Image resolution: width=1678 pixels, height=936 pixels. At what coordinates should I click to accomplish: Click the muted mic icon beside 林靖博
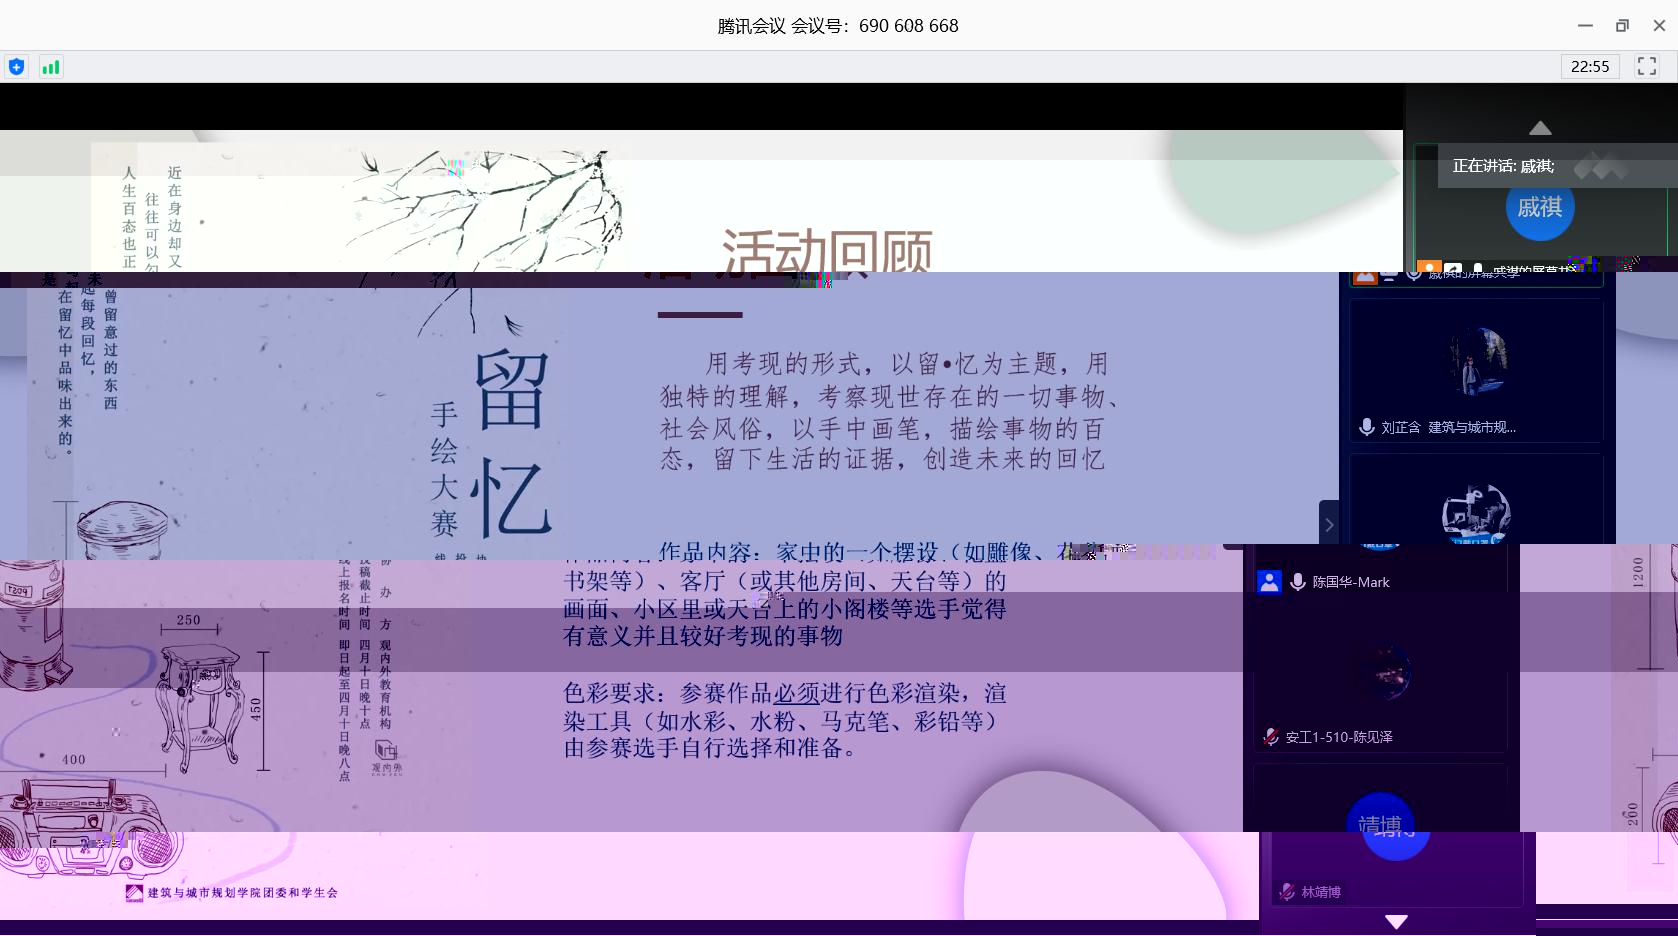point(1287,891)
